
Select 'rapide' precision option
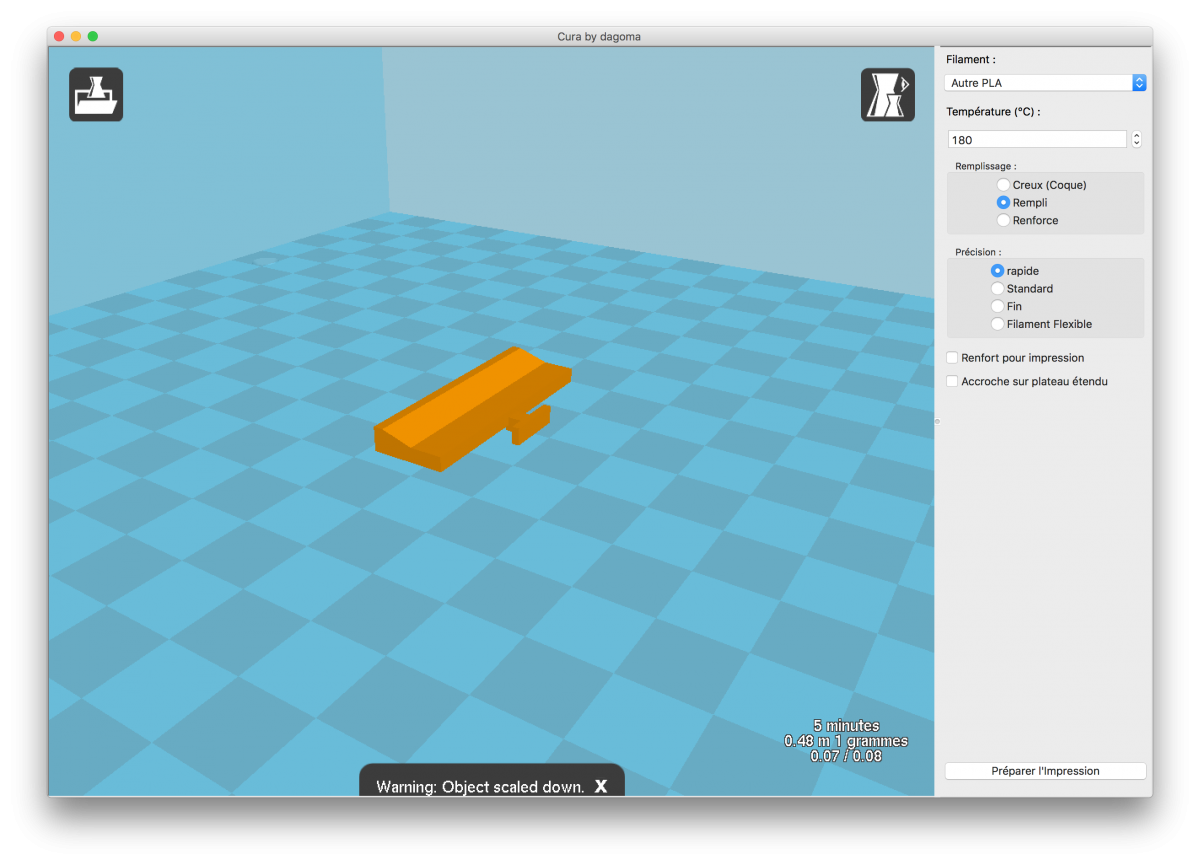click(x=1015, y=271)
